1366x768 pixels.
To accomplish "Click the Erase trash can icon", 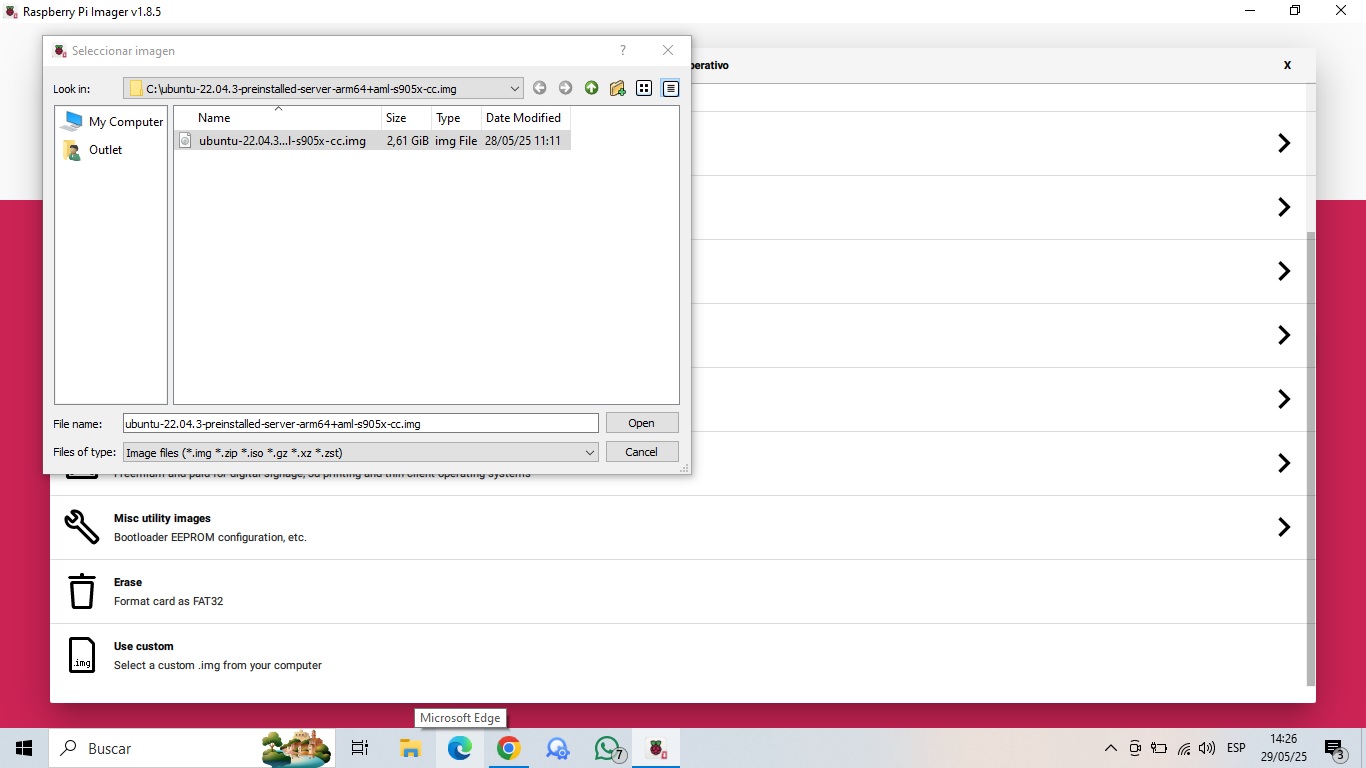I will [82, 591].
